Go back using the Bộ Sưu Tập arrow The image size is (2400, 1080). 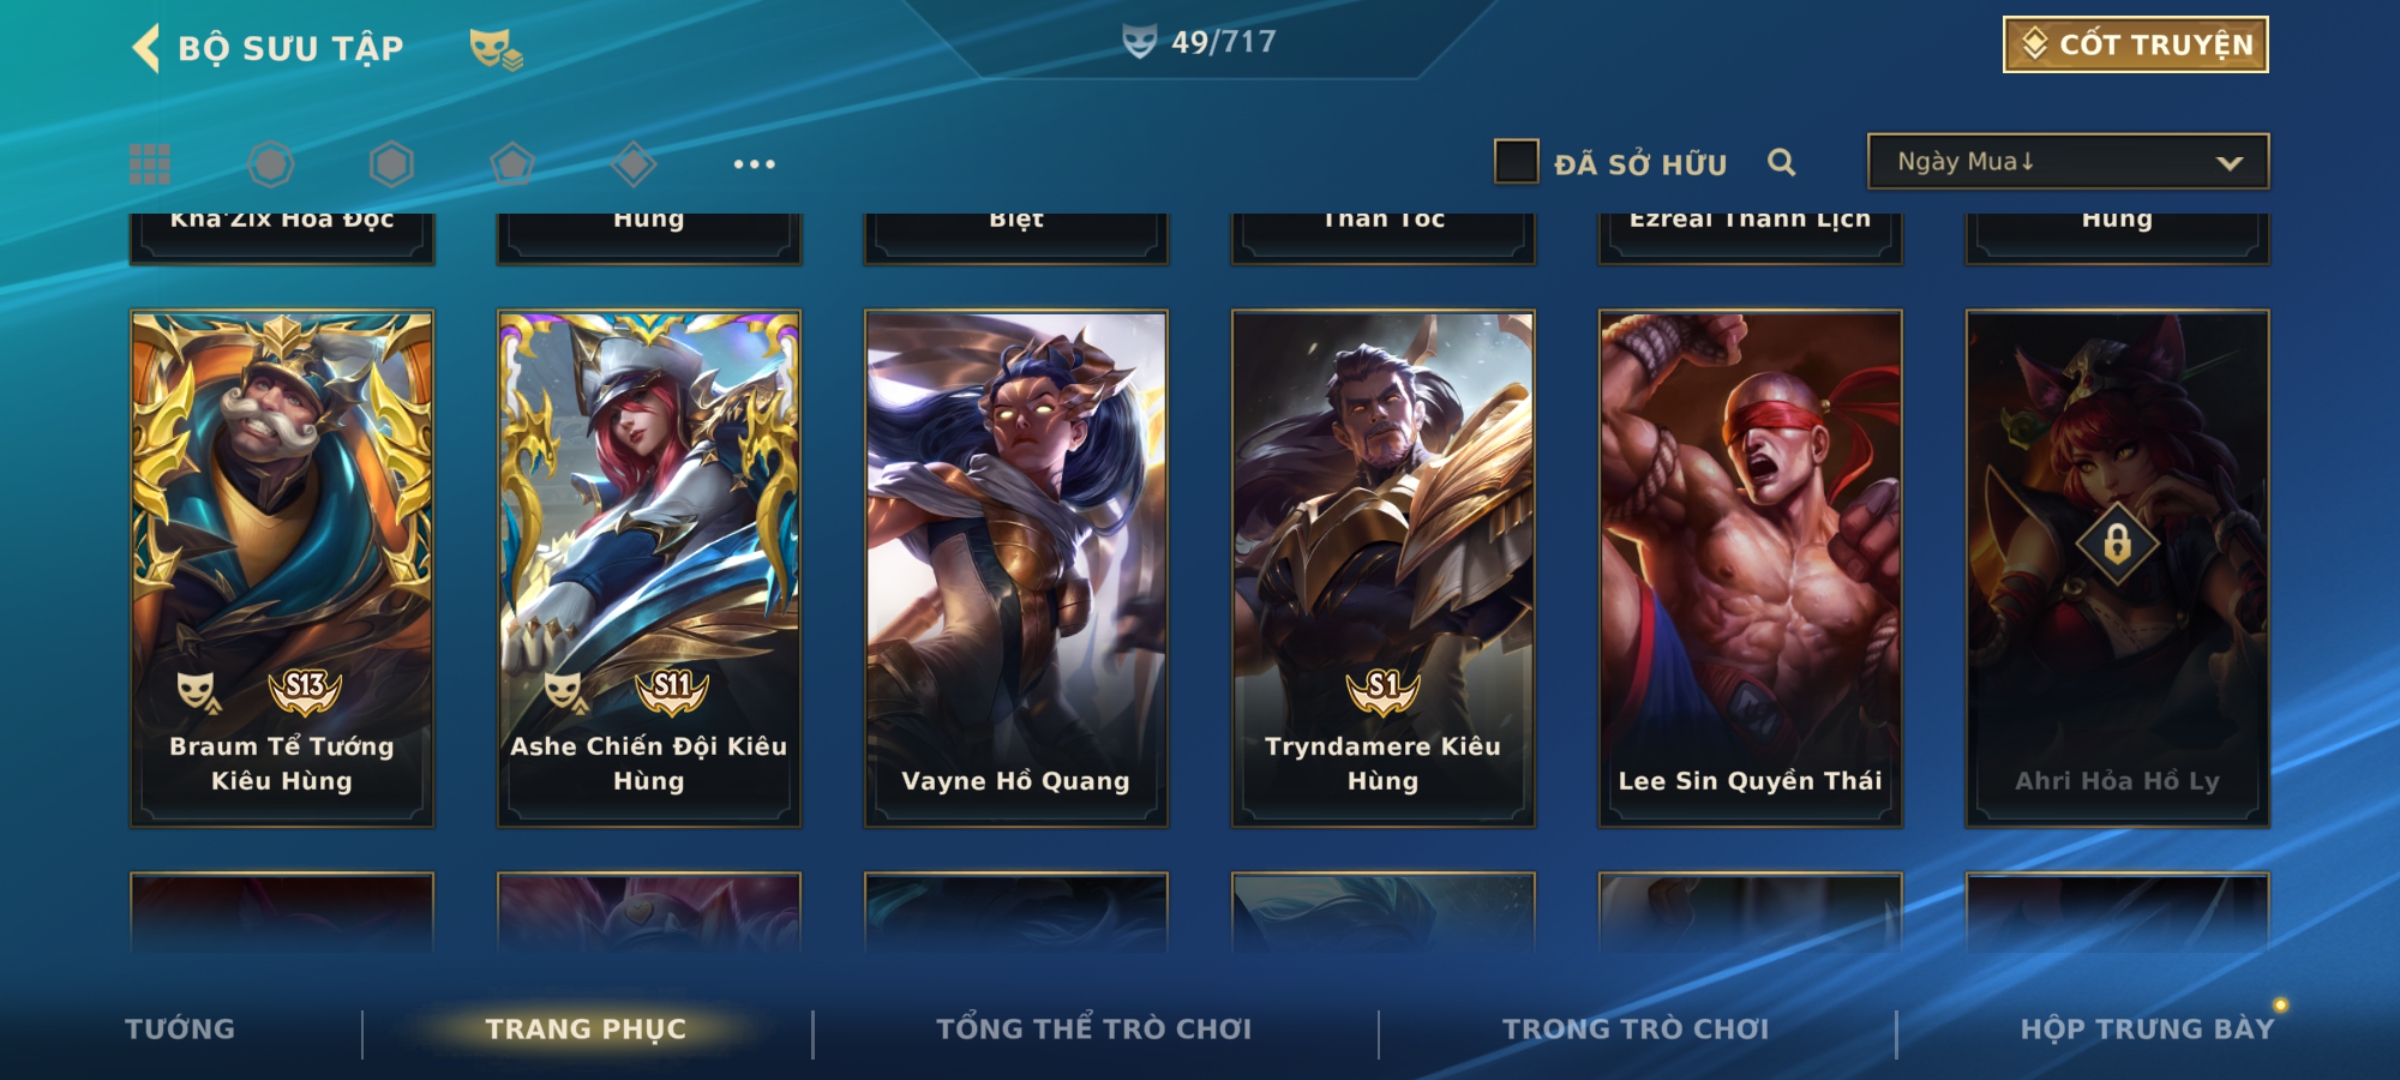(146, 48)
